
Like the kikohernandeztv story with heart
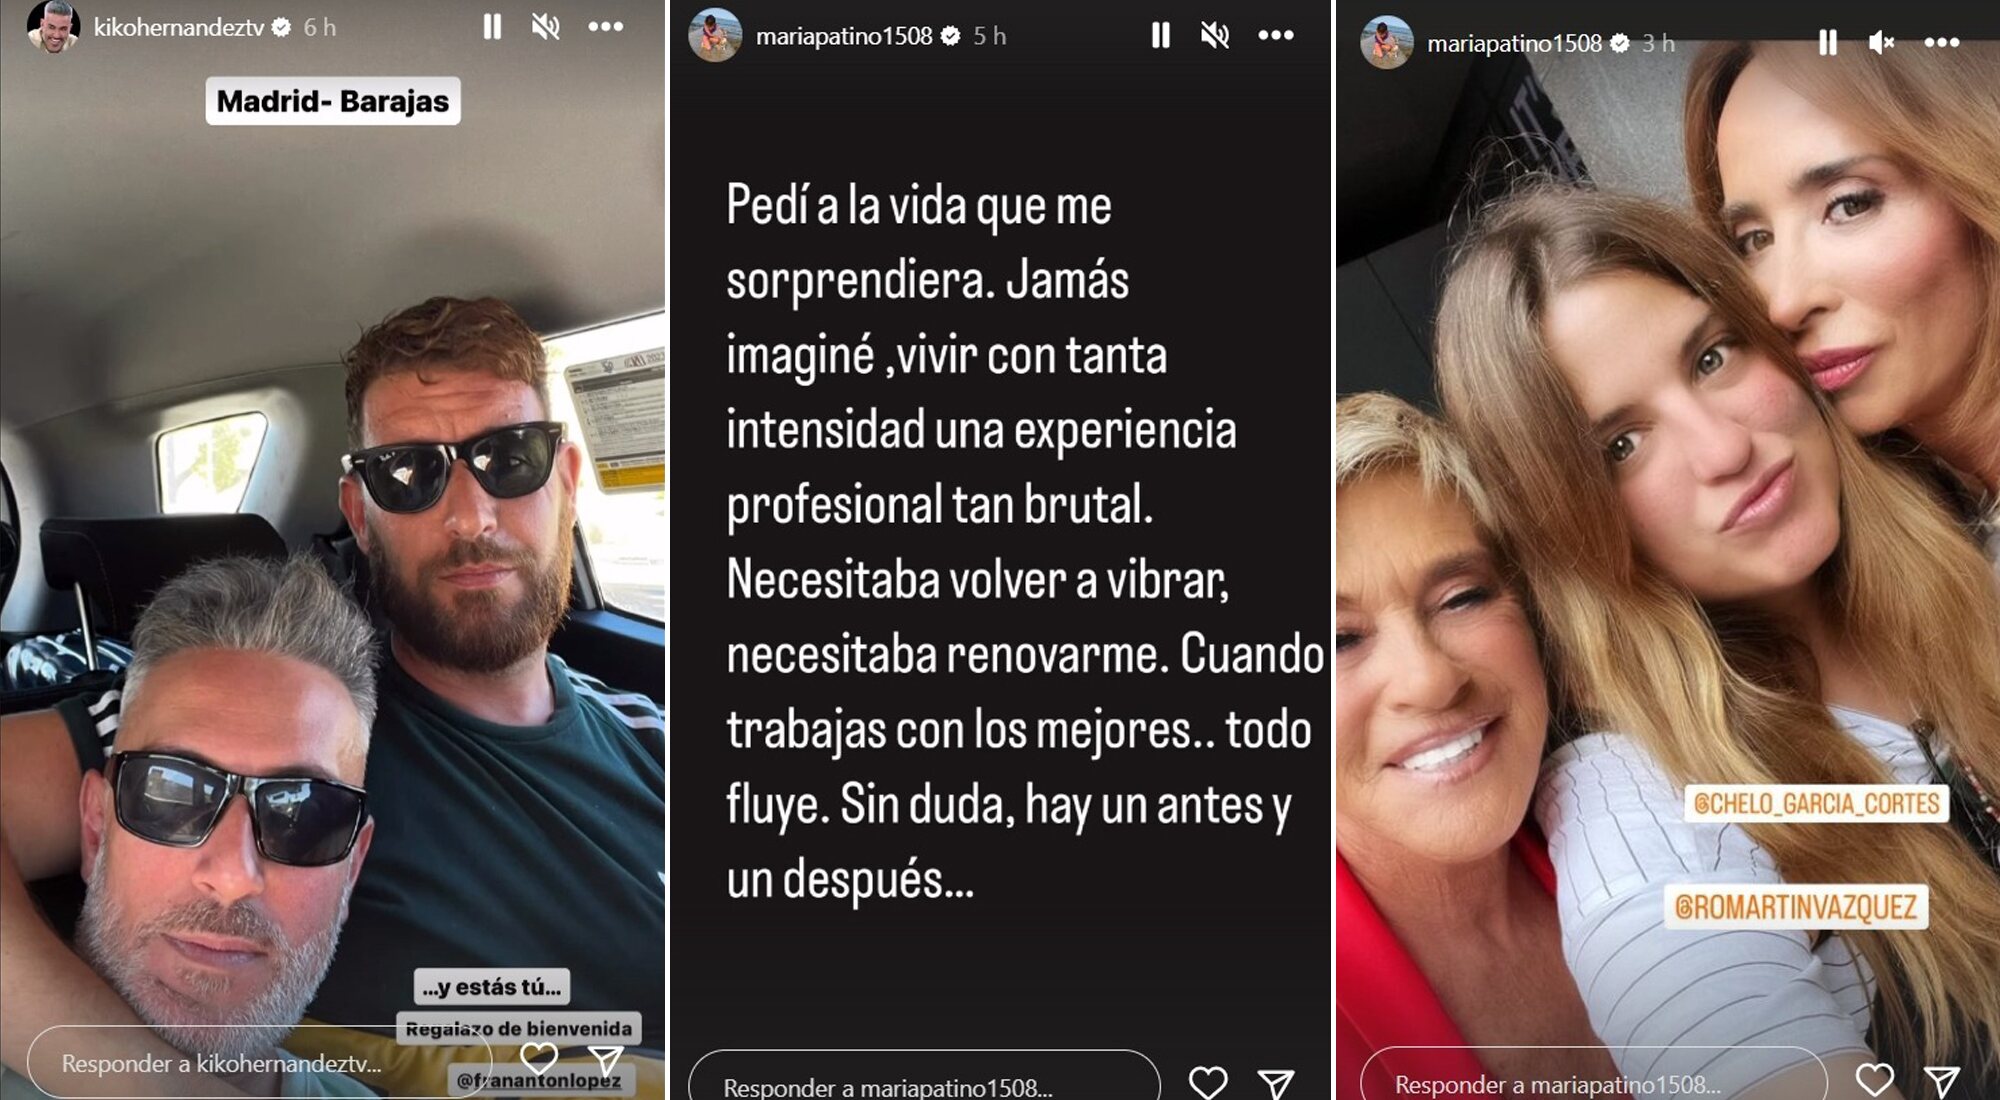tap(539, 1059)
